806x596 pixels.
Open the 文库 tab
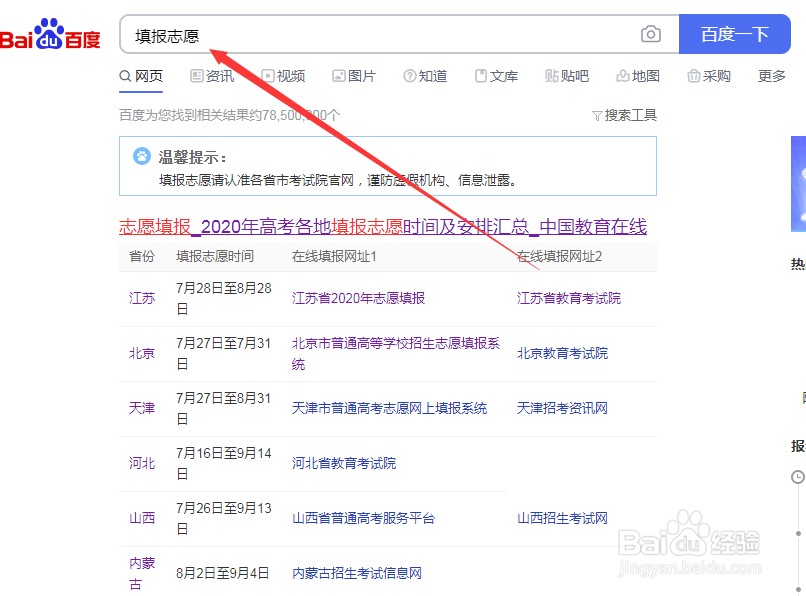pos(496,76)
